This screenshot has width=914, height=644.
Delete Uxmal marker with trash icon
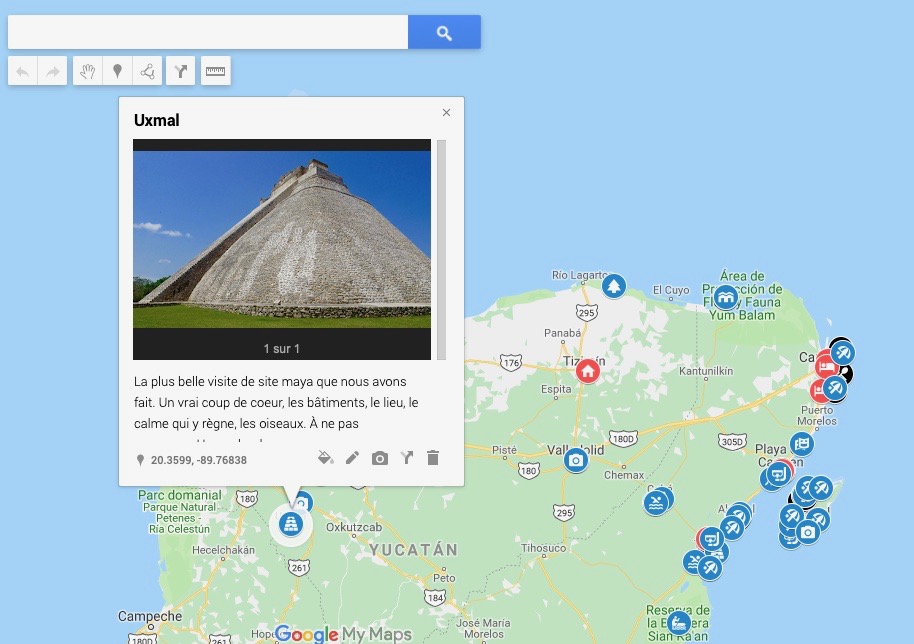point(433,458)
